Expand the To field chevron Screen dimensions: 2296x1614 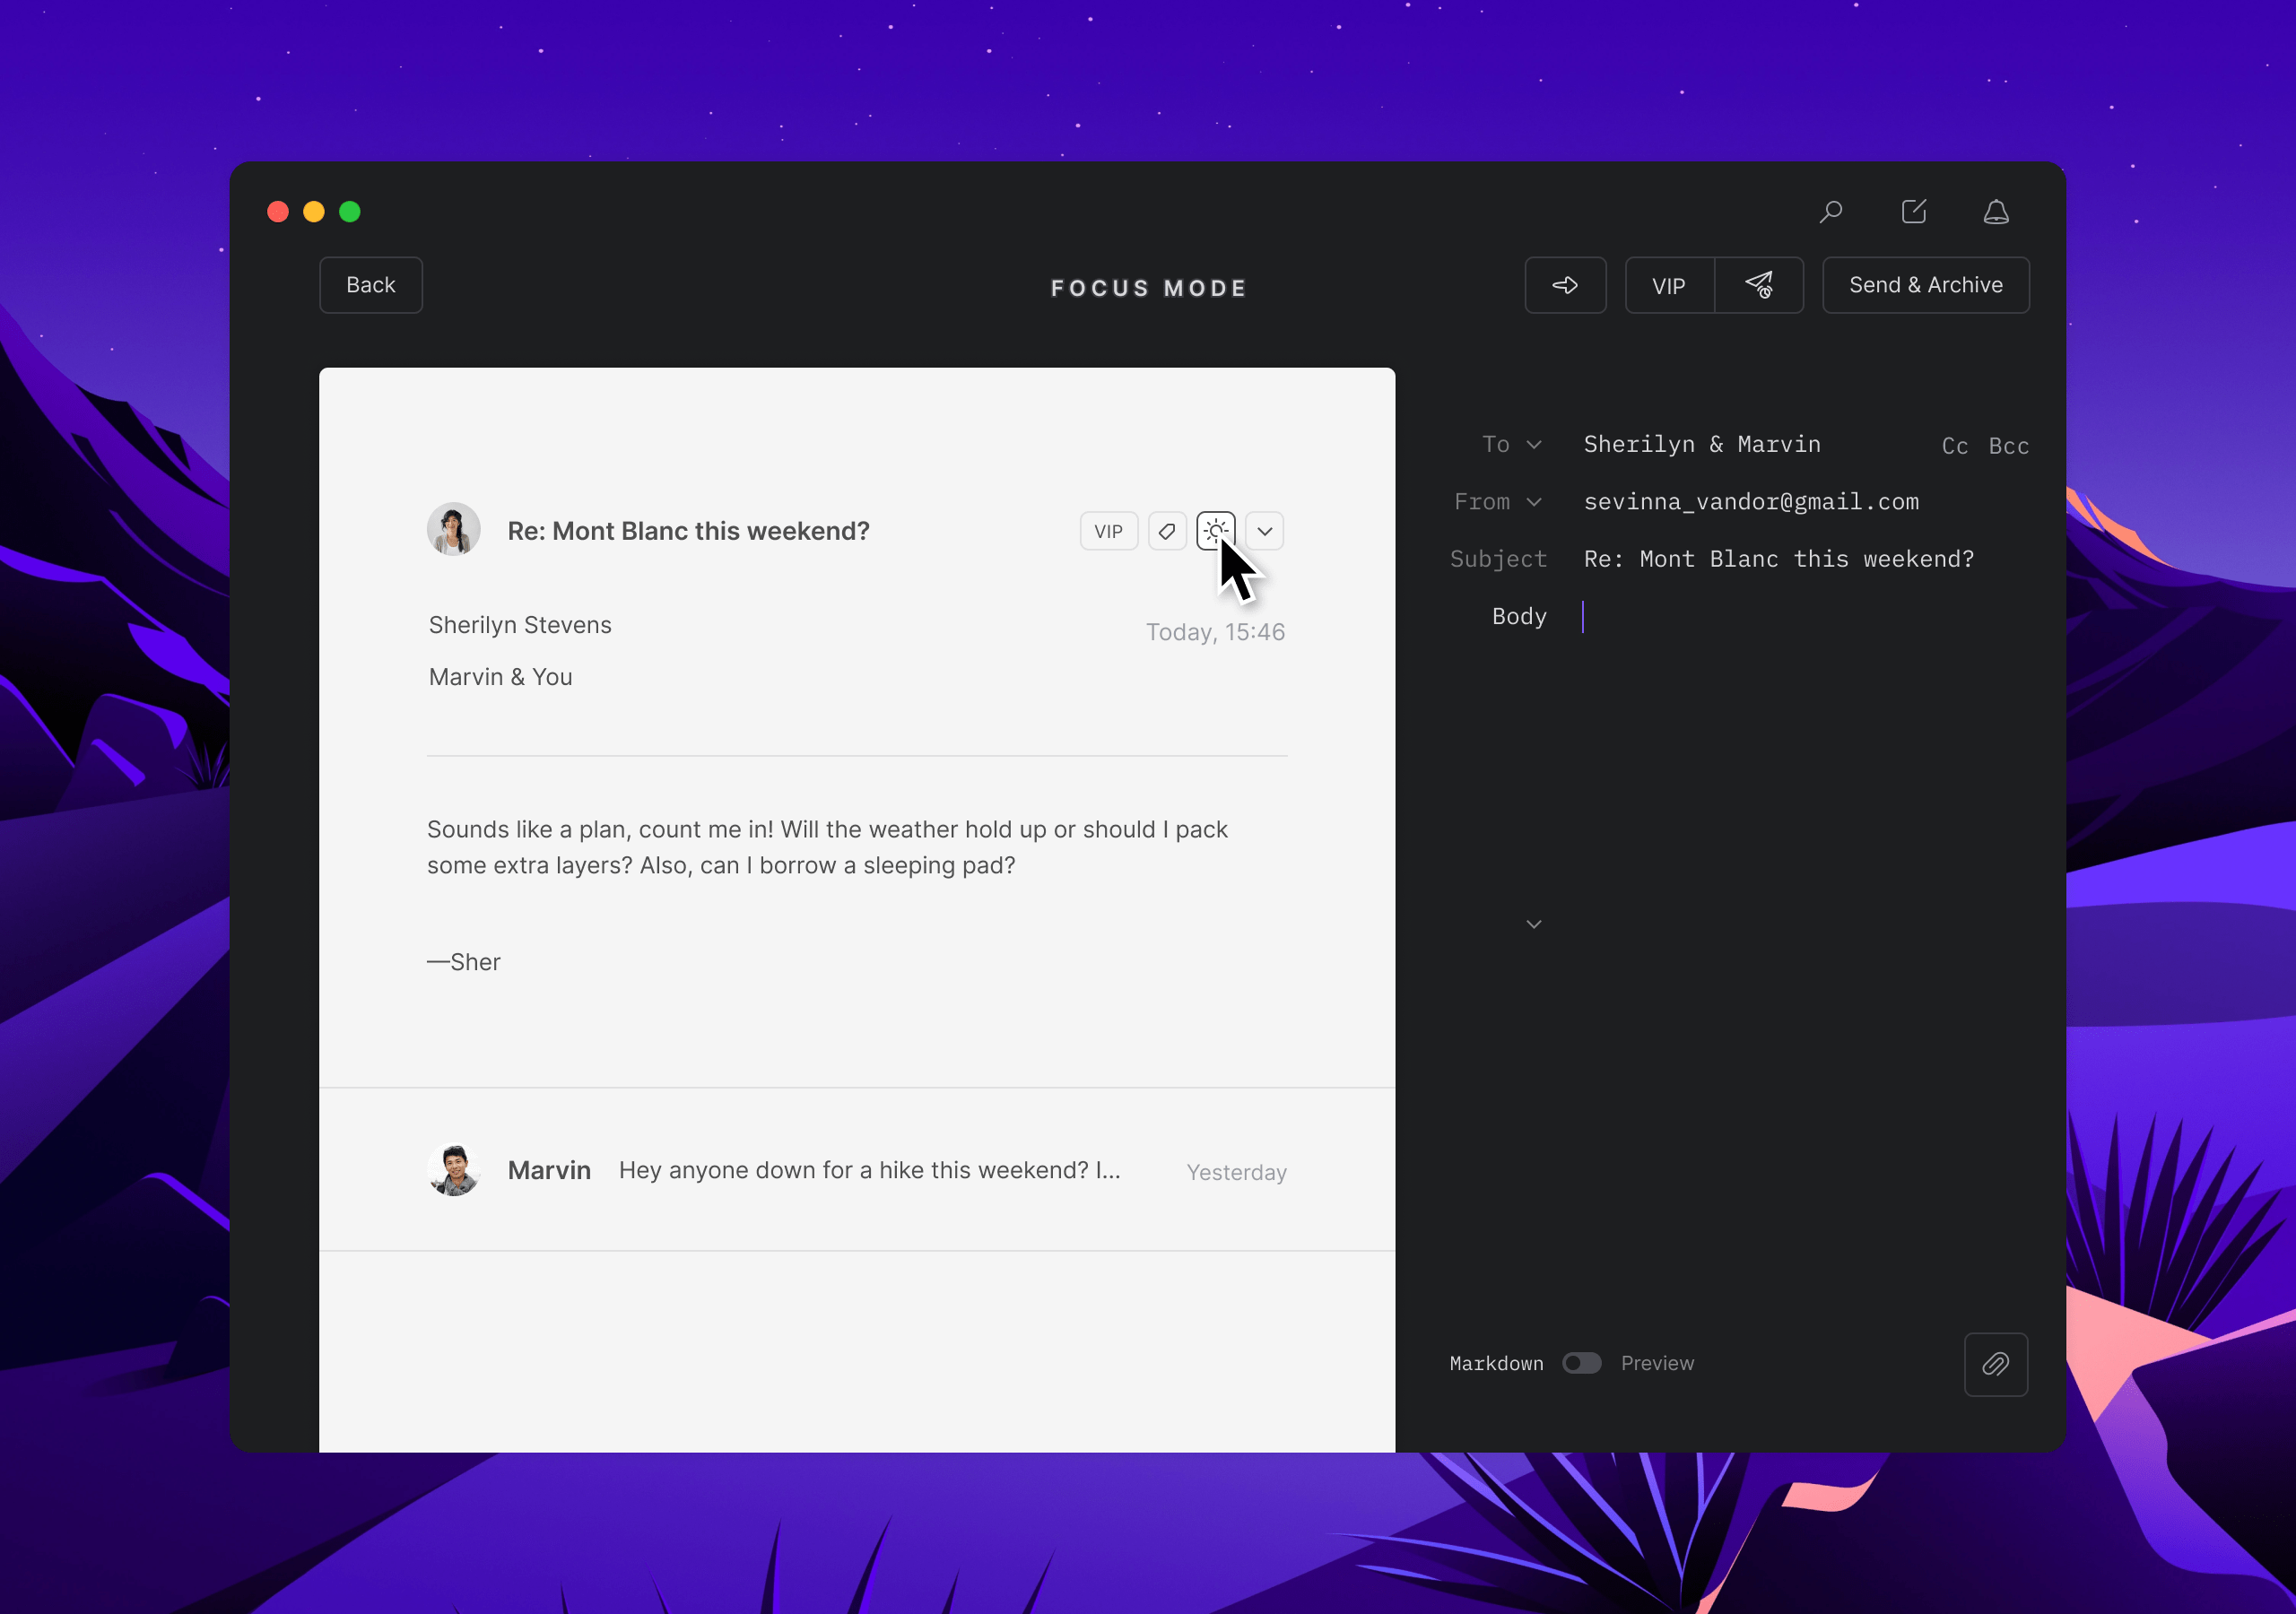click(x=1533, y=444)
